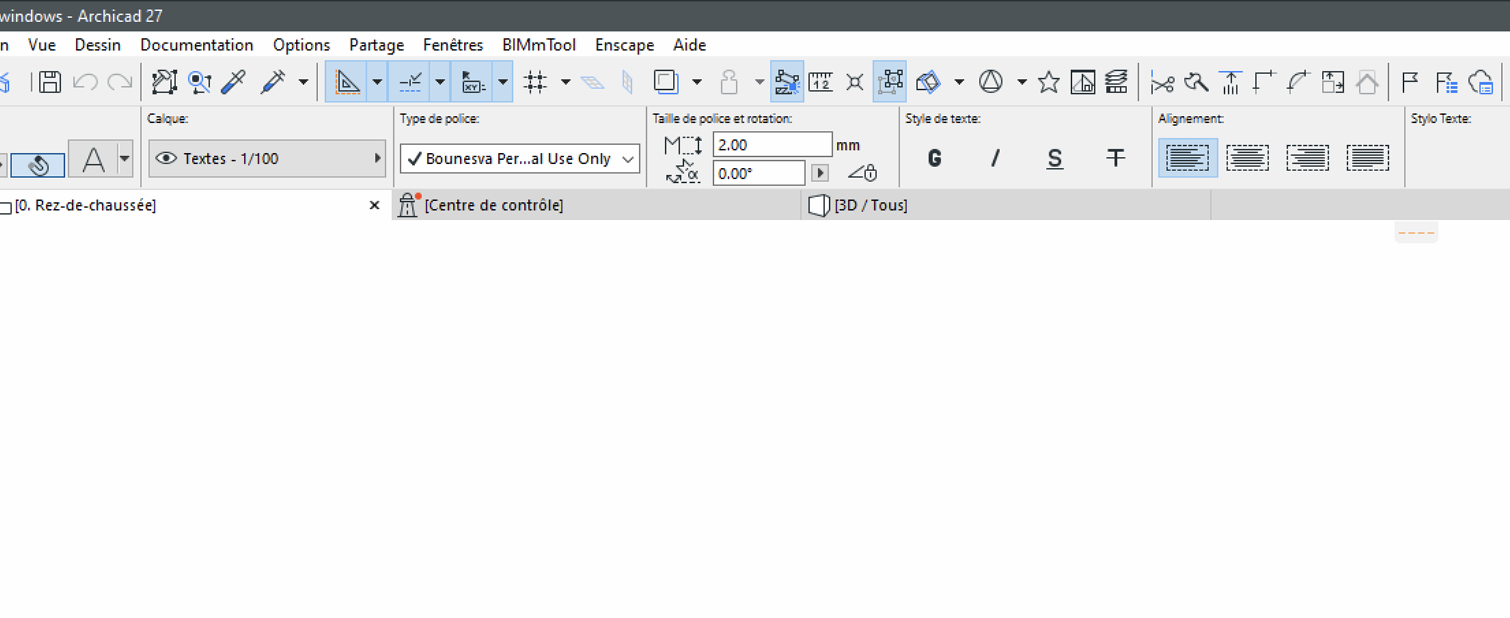The image size is (1510, 618).
Task: Click the measure ruler tool icon
Action: (821, 82)
